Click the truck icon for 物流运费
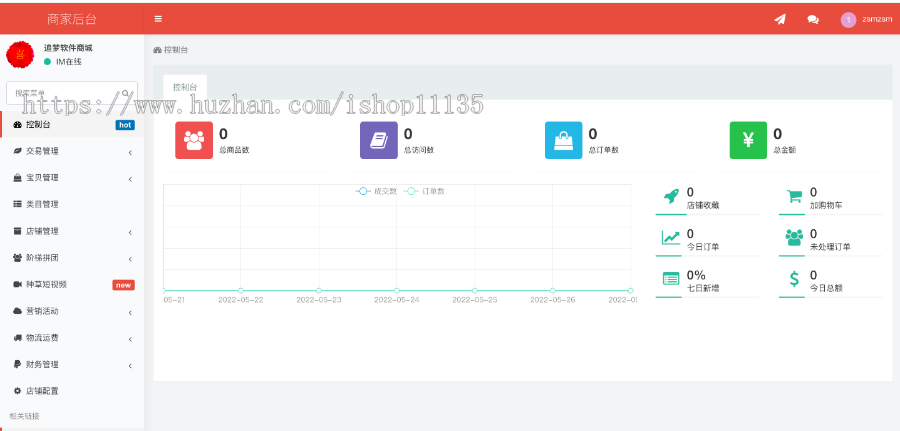This screenshot has width=900, height=431. (x=17, y=338)
